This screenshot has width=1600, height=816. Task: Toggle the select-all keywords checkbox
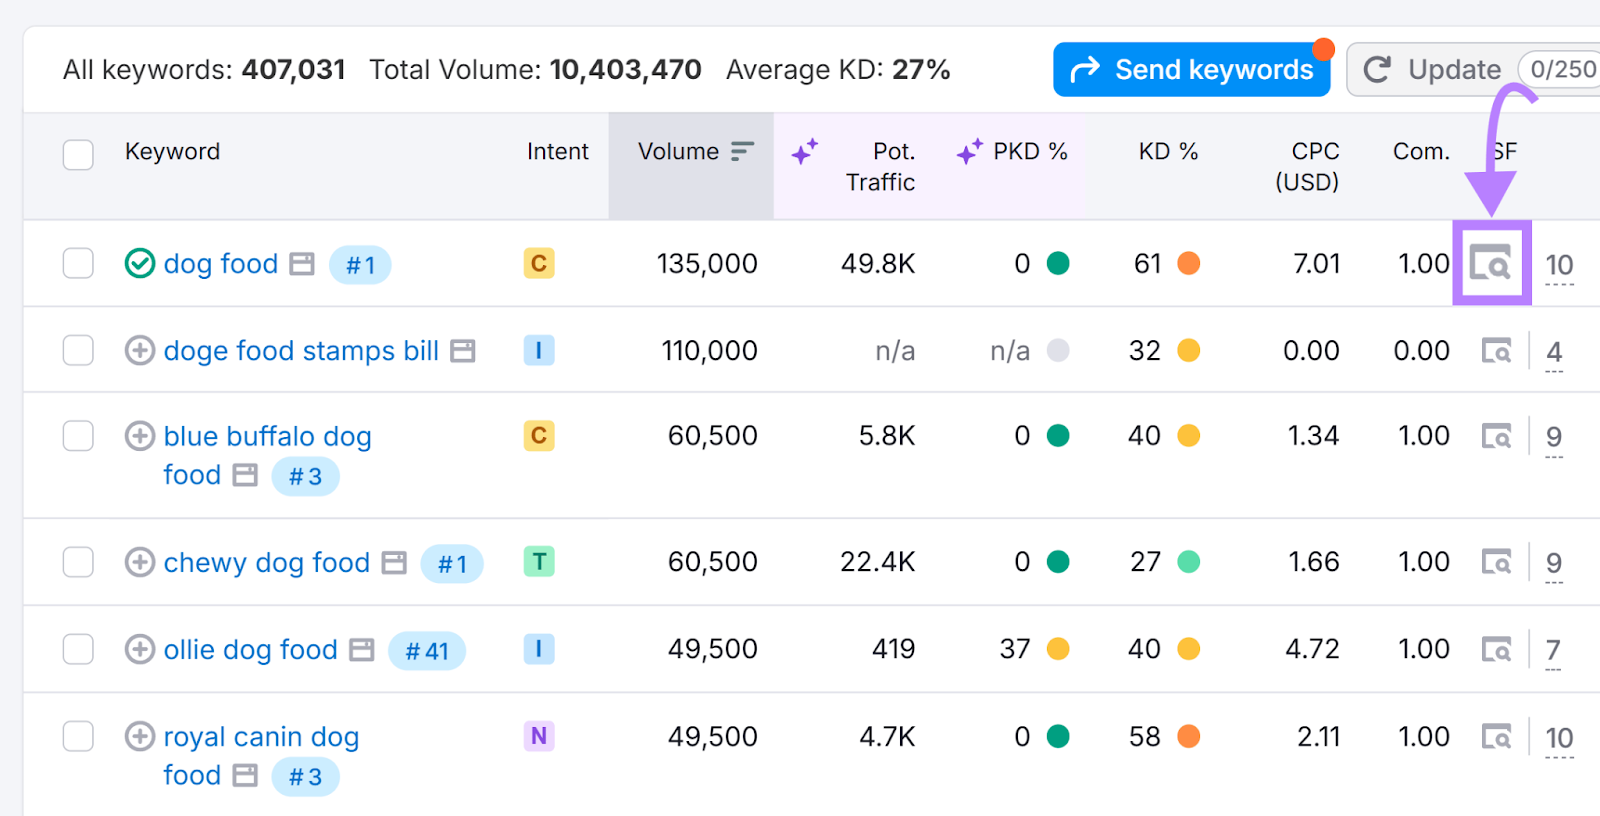click(78, 155)
